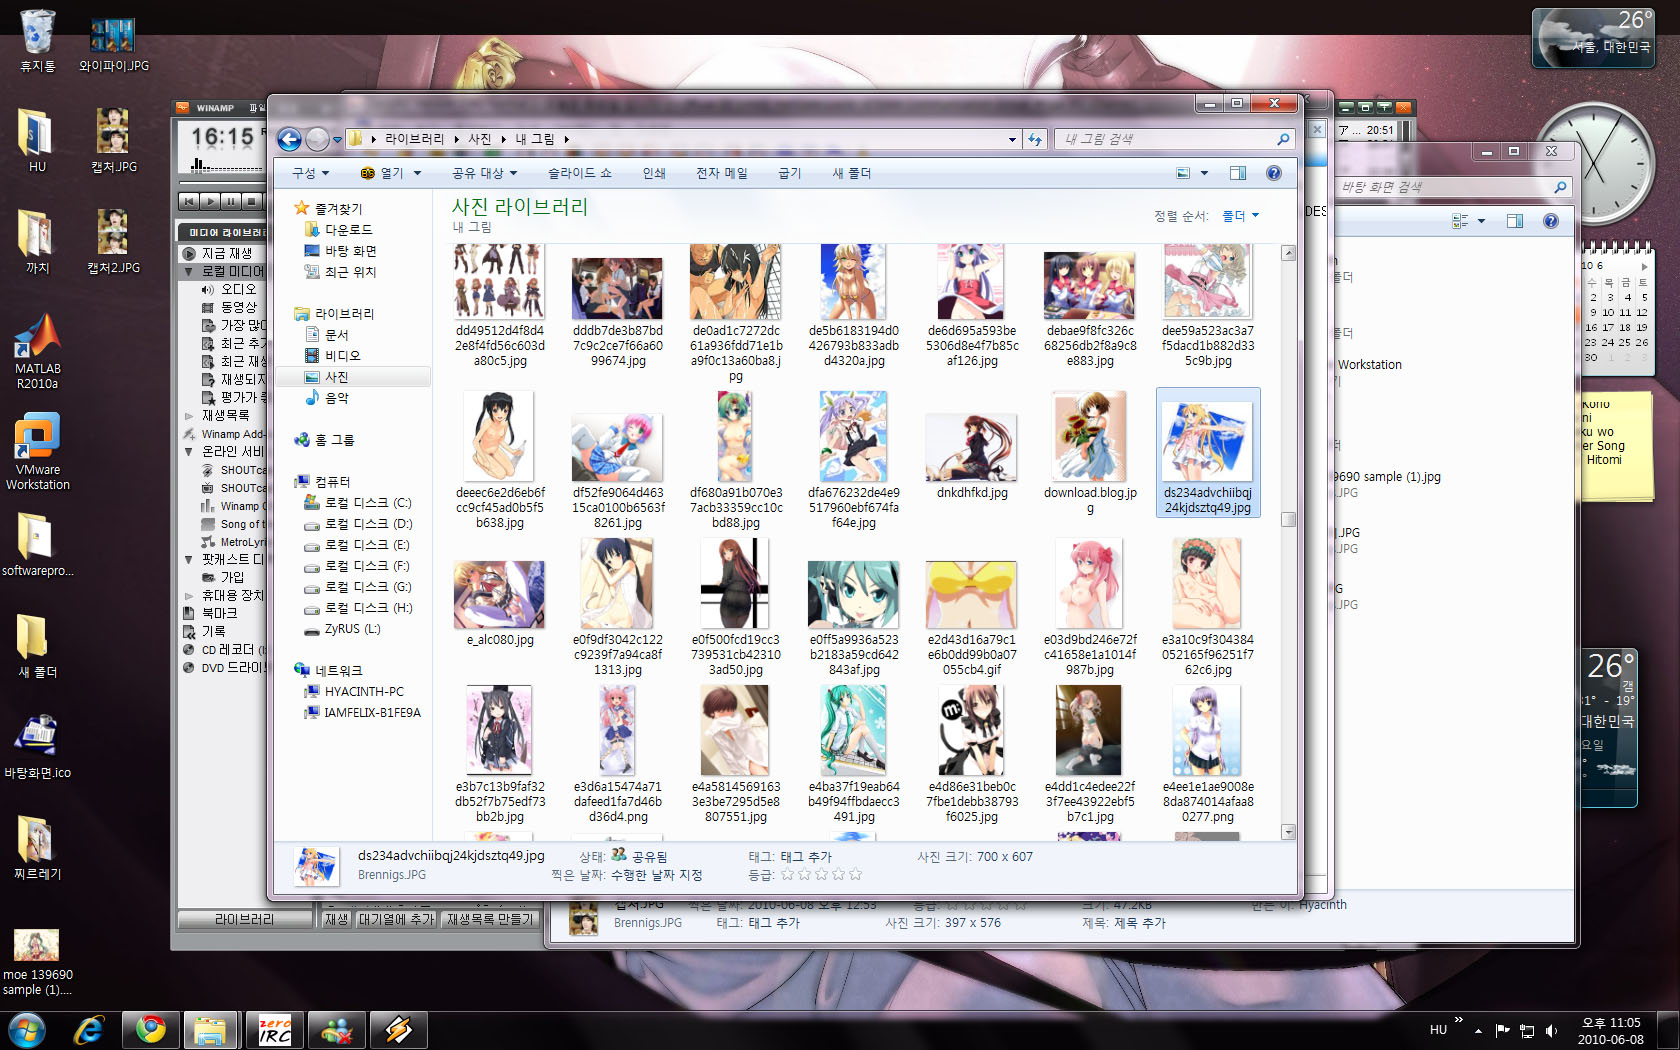The width and height of the screenshot is (1680, 1050).
Task: Open 바탕 화면 in the favorites list
Action: (350, 251)
